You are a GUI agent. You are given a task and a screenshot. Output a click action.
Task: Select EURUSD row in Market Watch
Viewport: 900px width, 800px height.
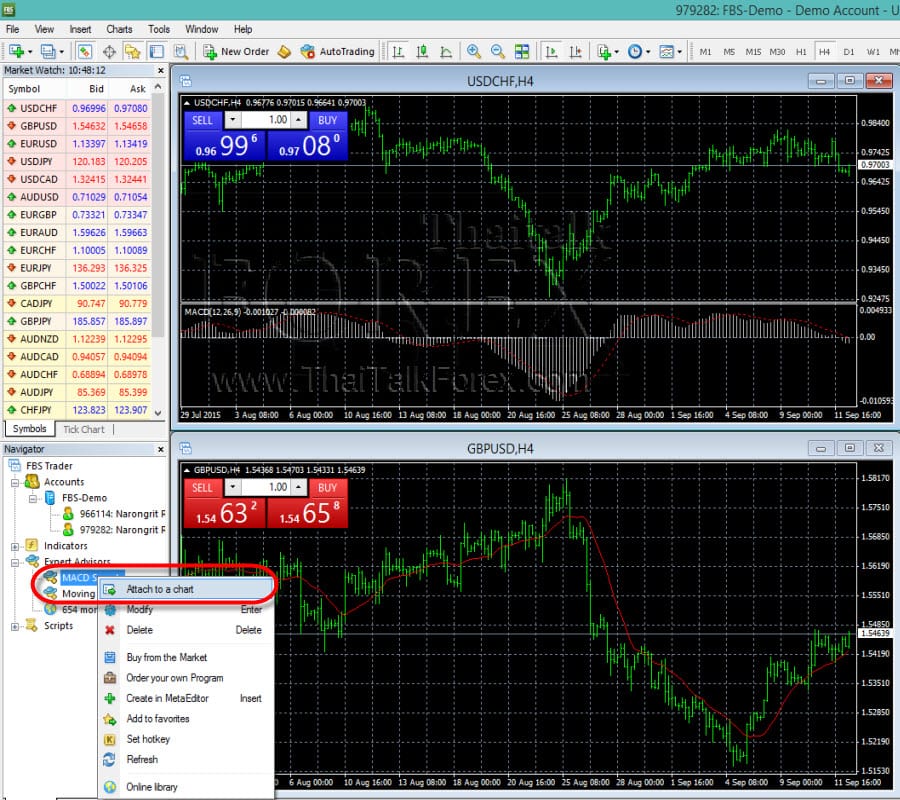[77, 143]
